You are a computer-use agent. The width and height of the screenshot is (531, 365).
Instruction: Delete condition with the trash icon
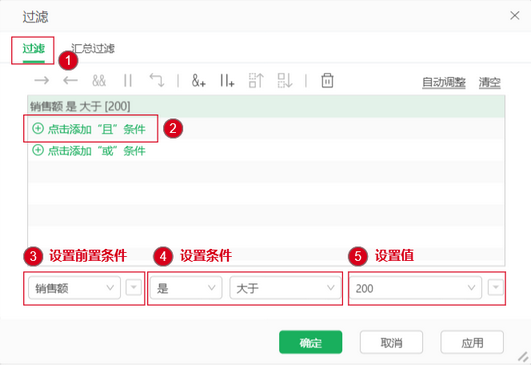point(327,81)
